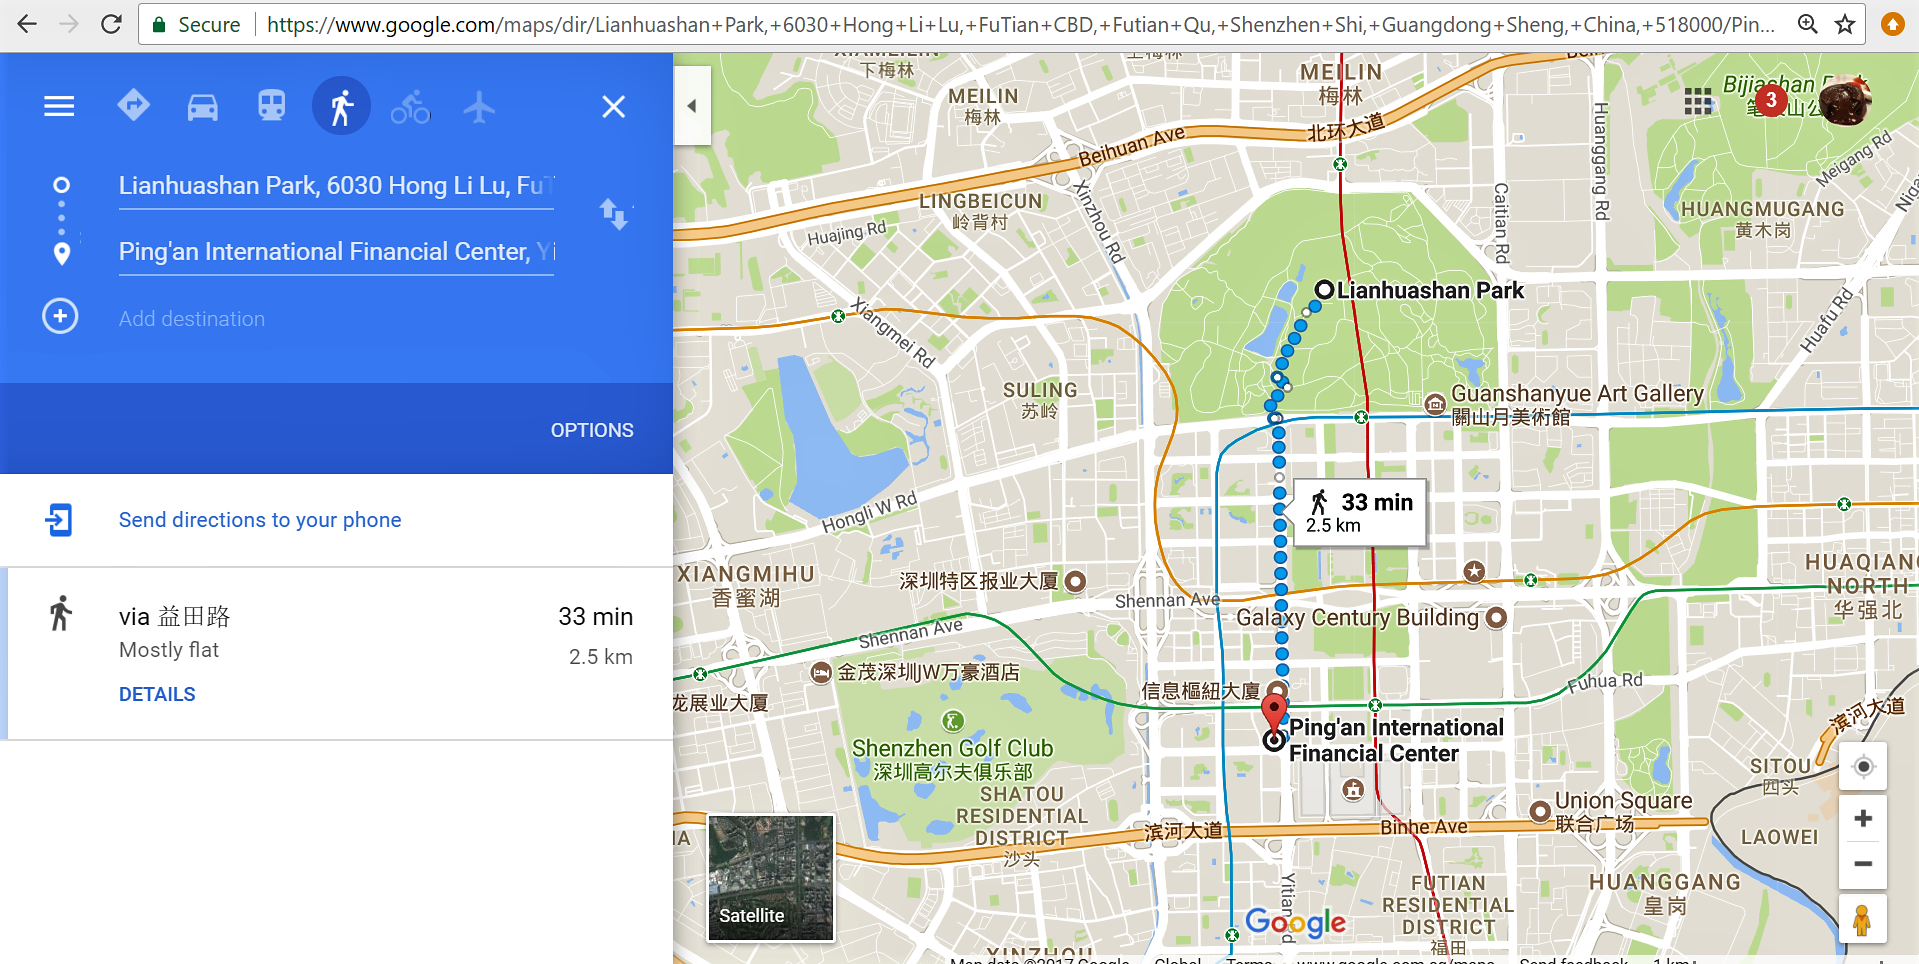The height and width of the screenshot is (964, 1919).
Task: Add destination plus button
Action: point(60,317)
